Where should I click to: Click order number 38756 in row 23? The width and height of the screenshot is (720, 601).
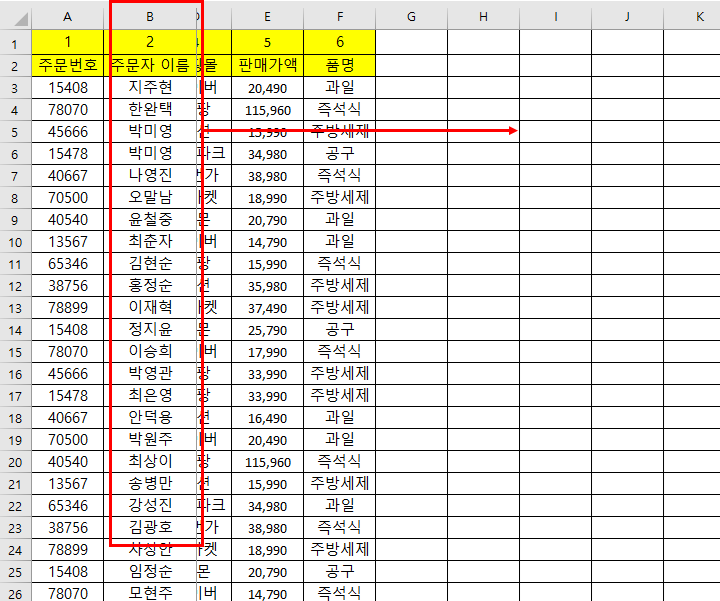pyautogui.click(x=68, y=528)
